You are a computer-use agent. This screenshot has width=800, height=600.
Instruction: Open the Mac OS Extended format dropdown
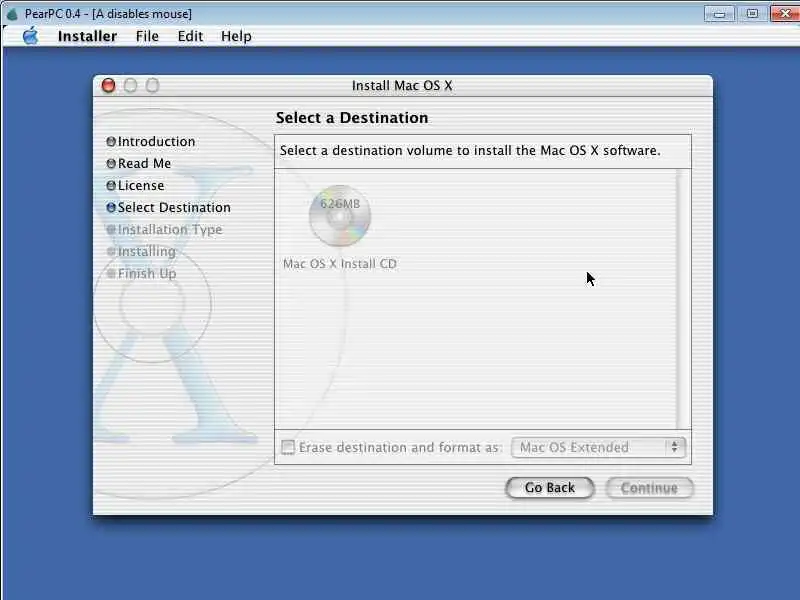[598, 447]
